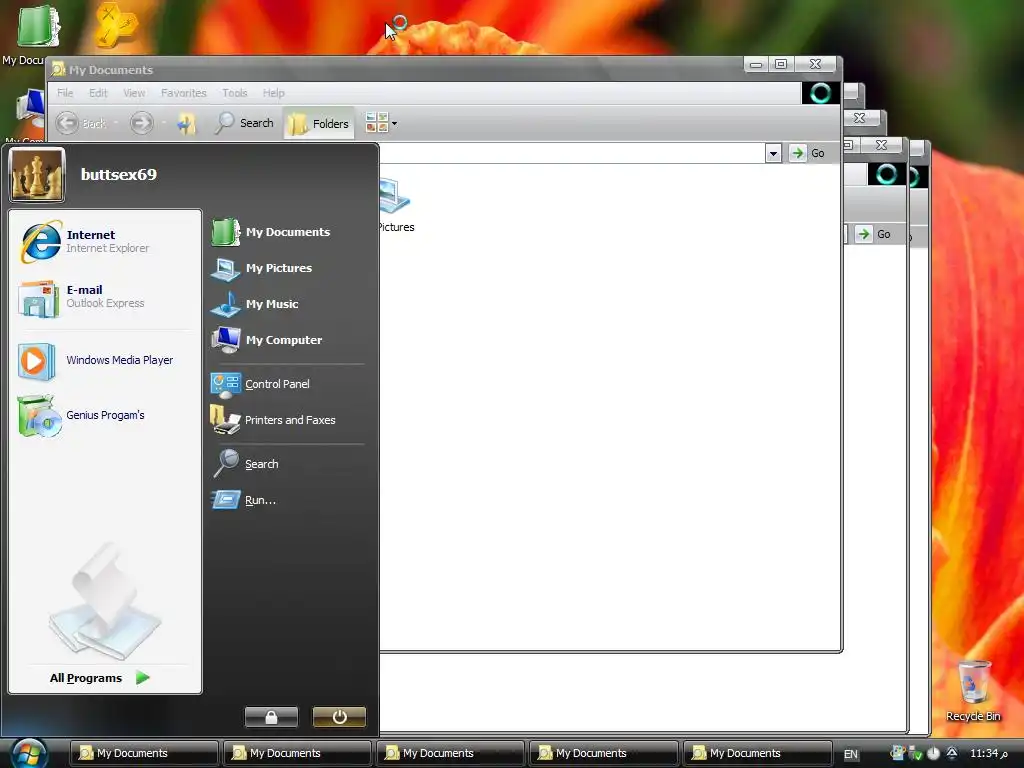Viewport: 1024px width, 768px height.
Task: Open the File menu in My Documents
Action: point(65,93)
